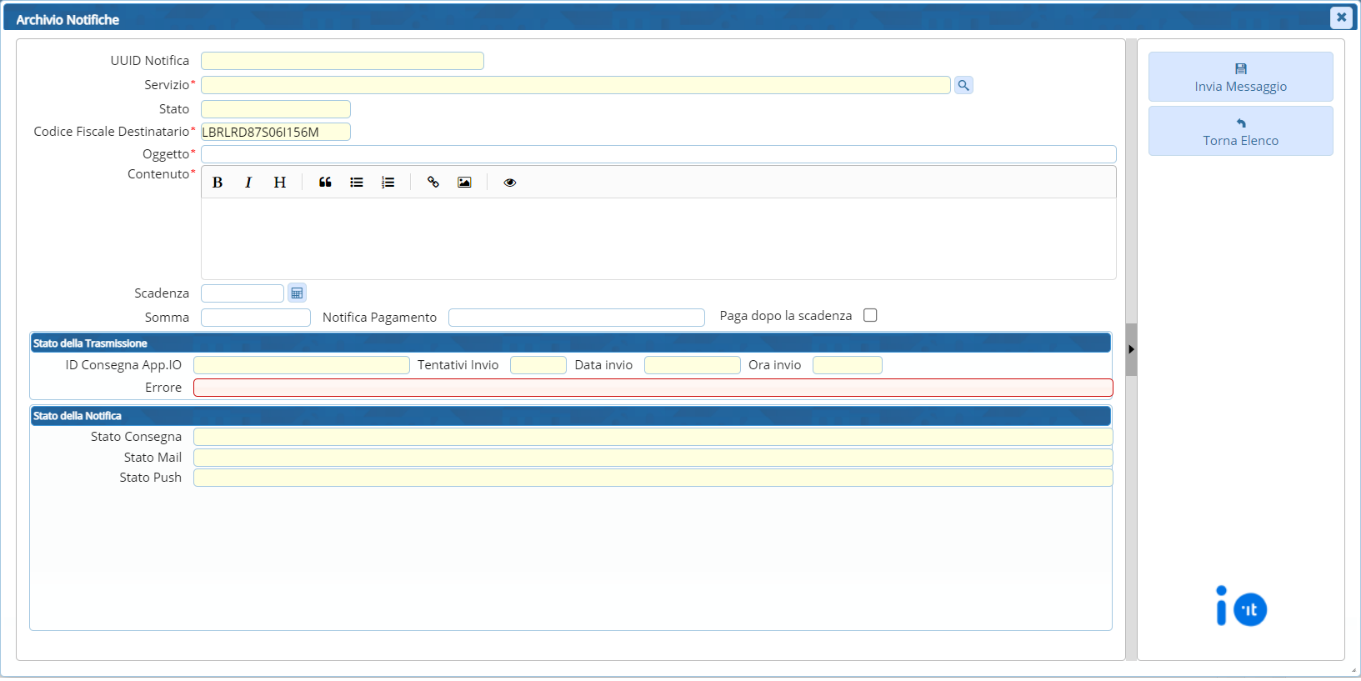Add a numbered list
Screen dimensions: 1361x681
click(388, 182)
